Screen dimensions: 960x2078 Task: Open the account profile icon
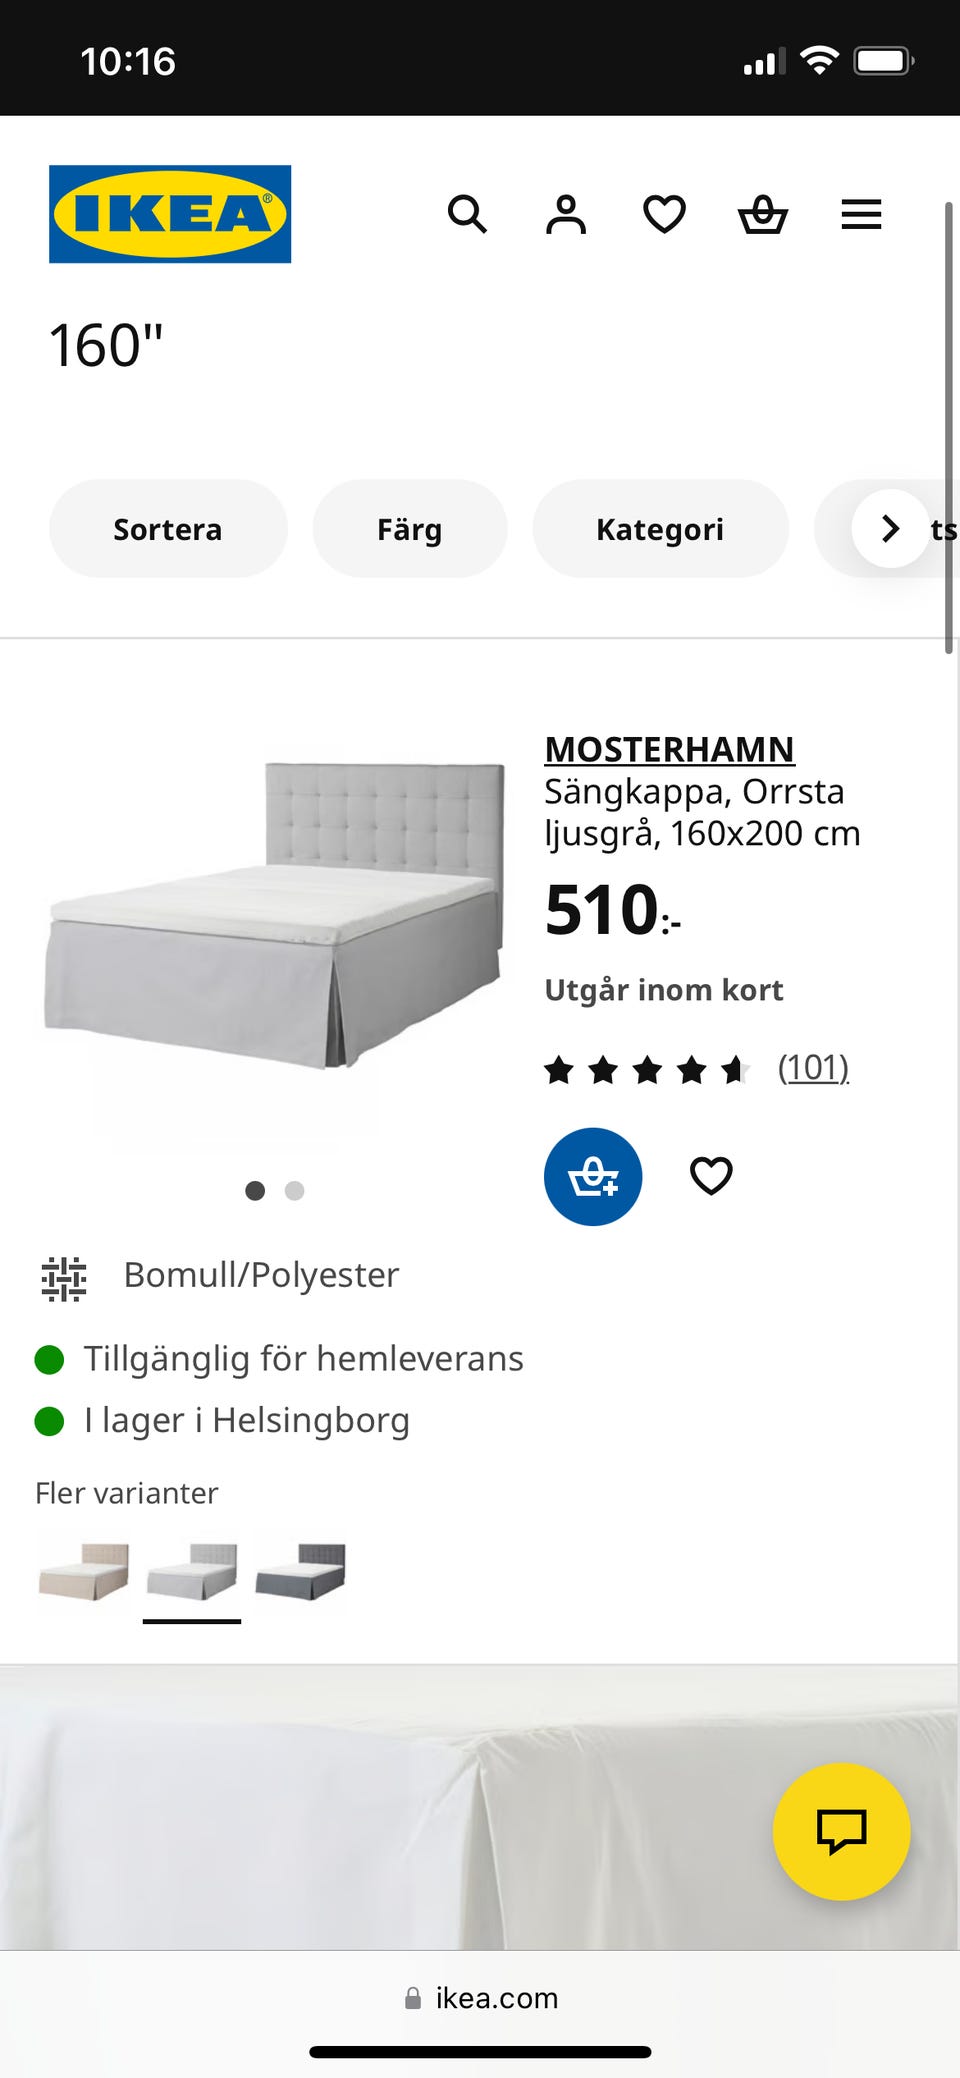566,214
